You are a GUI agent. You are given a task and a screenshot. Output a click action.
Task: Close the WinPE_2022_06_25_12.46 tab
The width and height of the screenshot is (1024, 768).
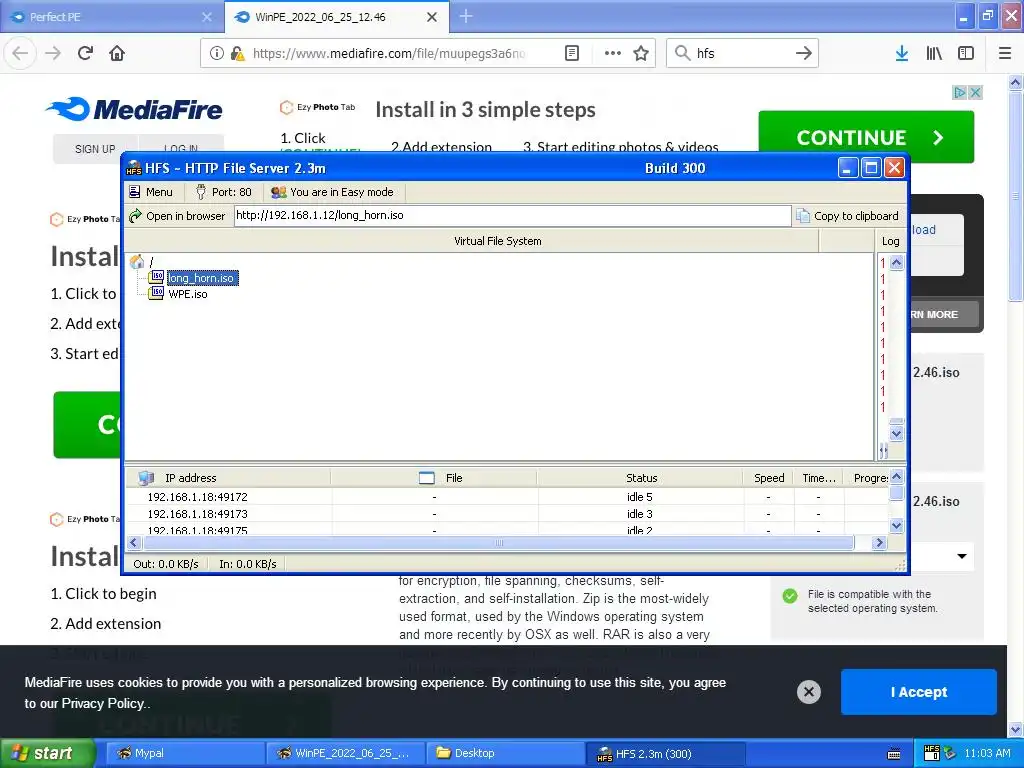[x=432, y=17]
